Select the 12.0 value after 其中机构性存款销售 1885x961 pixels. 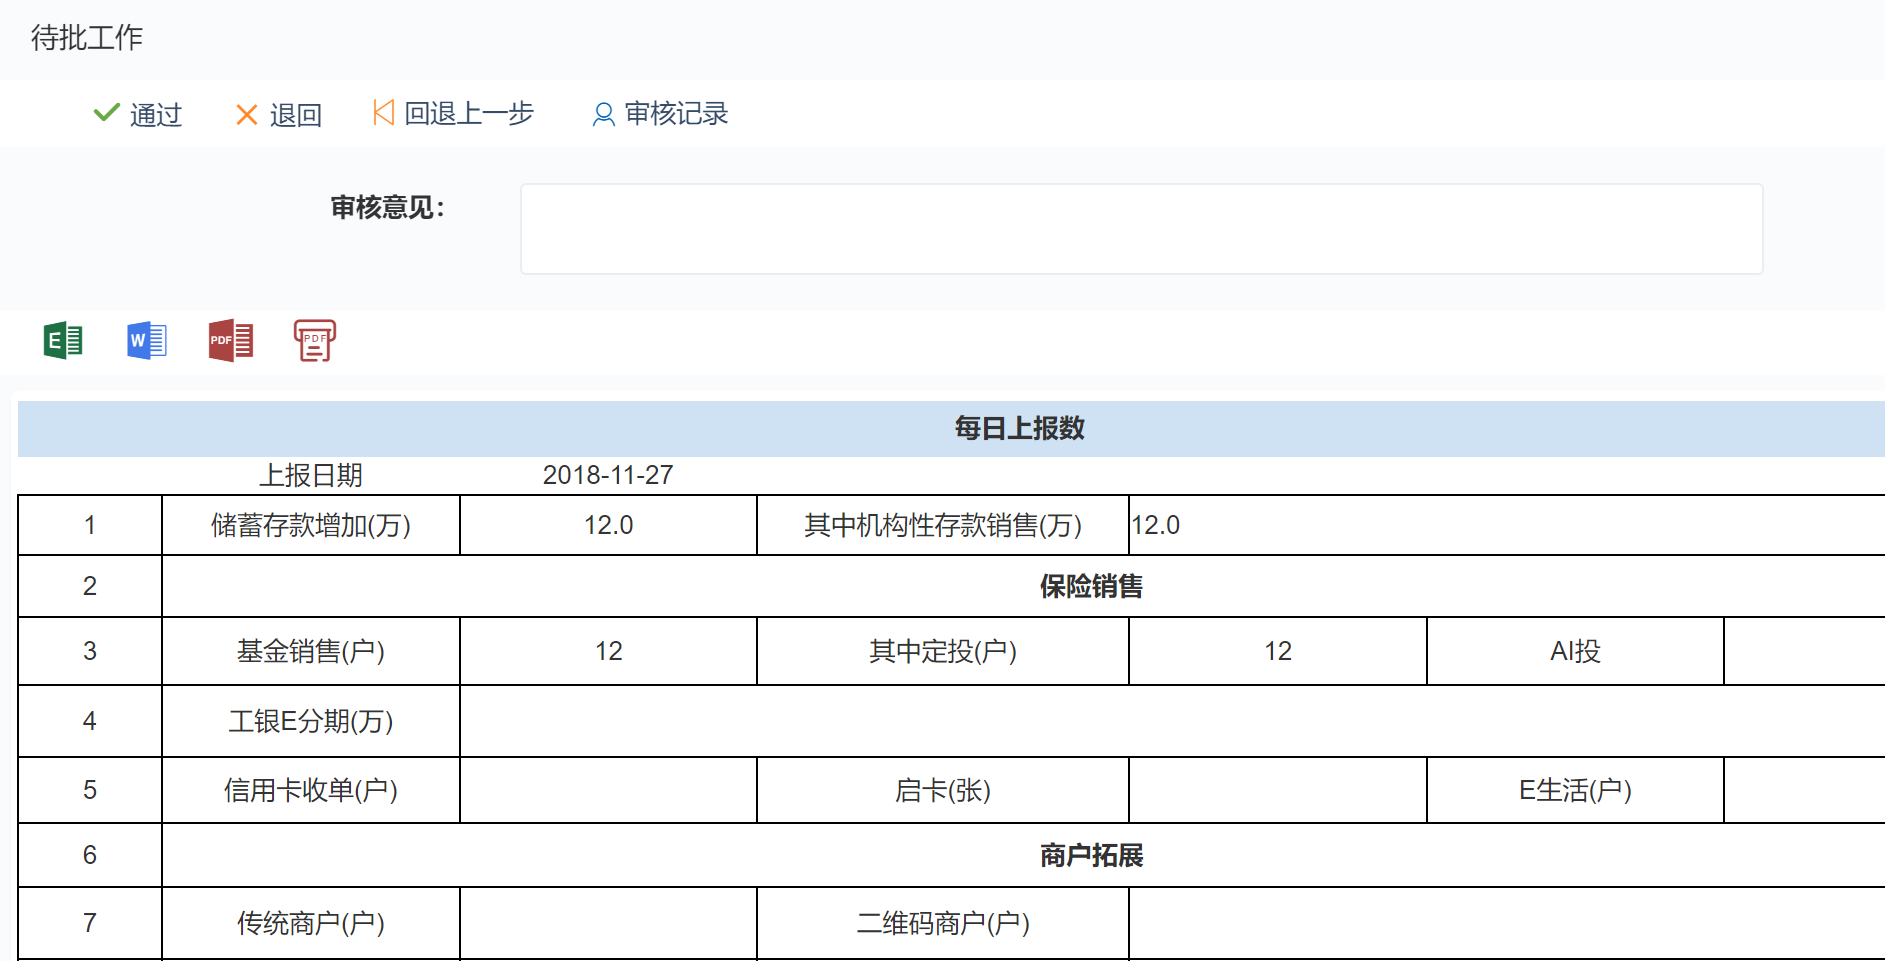1156,525
